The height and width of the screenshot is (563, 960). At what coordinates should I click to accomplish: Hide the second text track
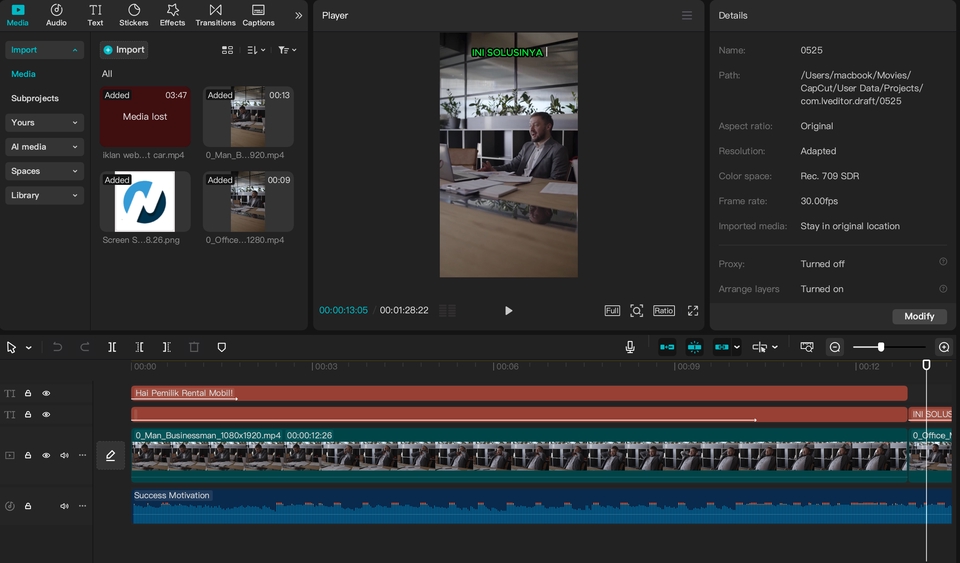(x=46, y=414)
